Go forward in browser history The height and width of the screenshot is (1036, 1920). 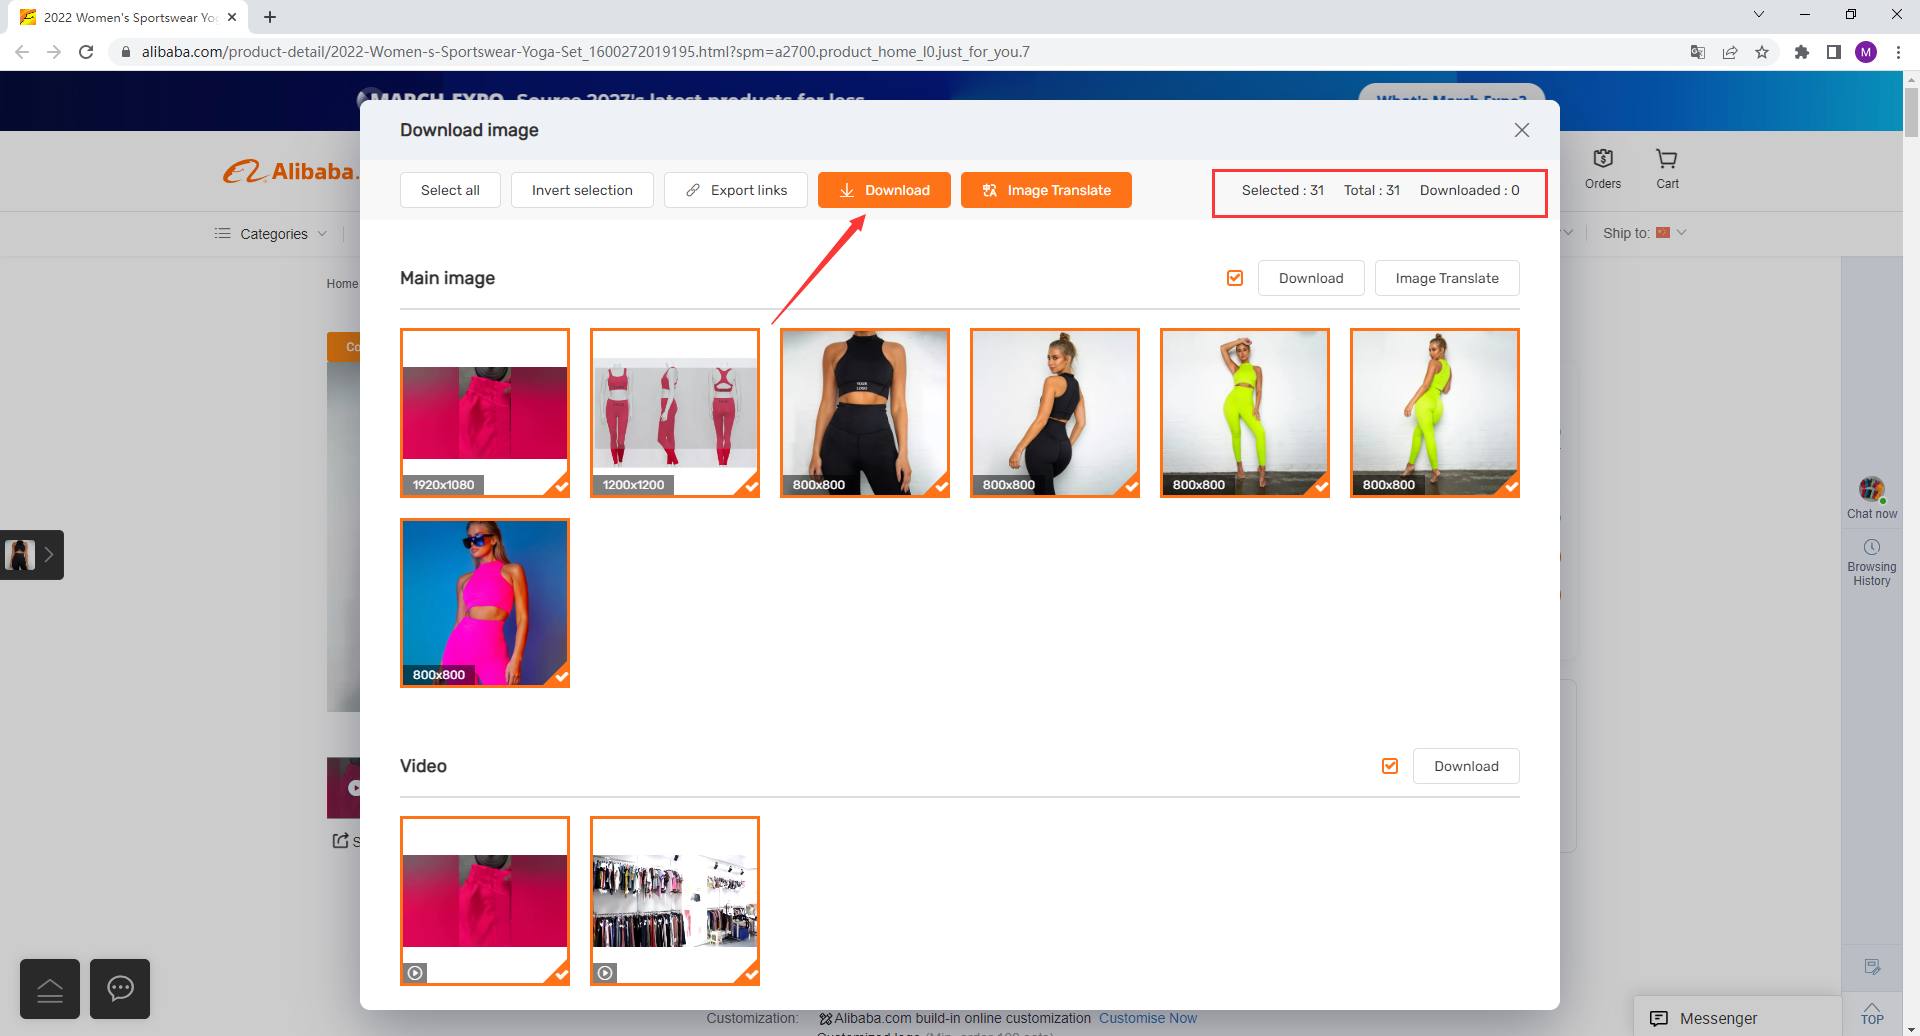click(54, 52)
